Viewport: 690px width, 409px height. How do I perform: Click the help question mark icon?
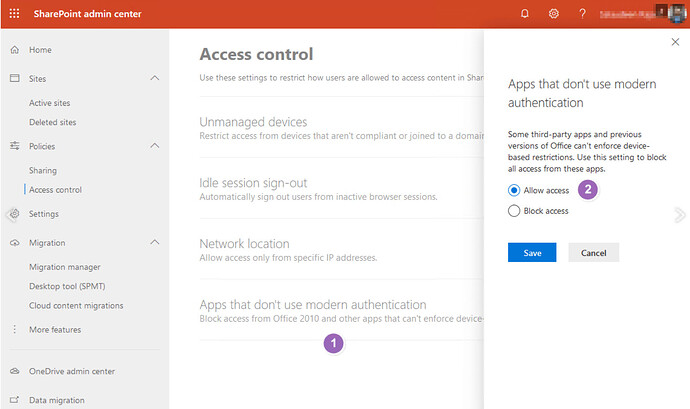[582, 14]
